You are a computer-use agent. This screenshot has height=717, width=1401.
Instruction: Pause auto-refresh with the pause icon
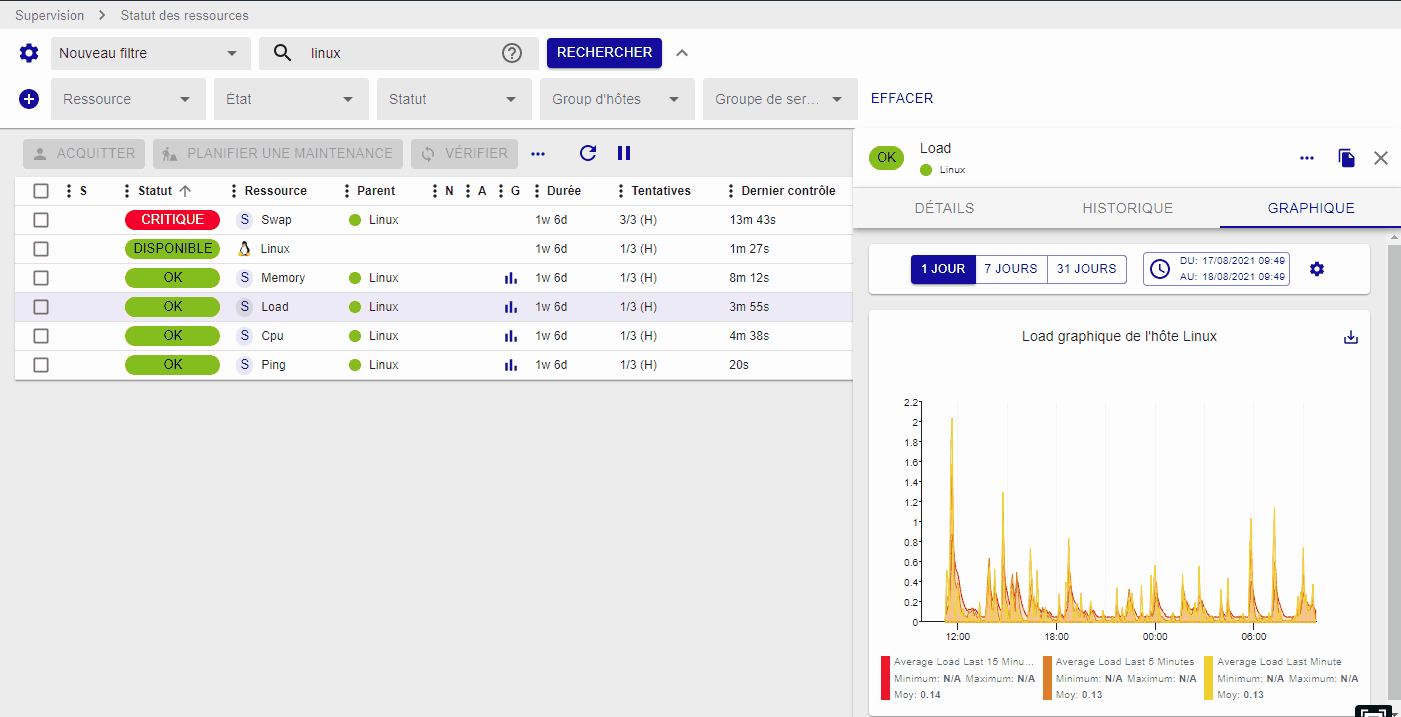(x=624, y=153)
